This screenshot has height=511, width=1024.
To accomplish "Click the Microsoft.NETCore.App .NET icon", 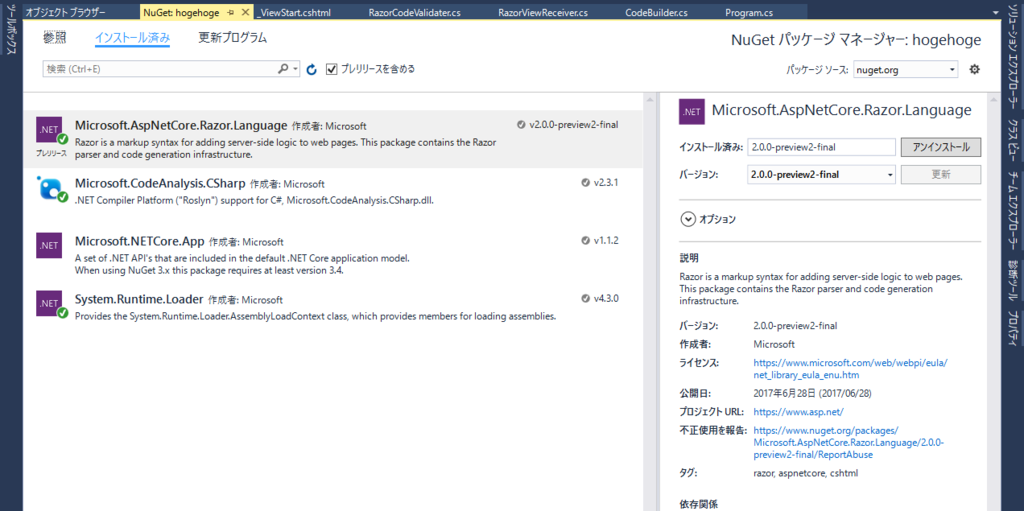I will (50, 246).
